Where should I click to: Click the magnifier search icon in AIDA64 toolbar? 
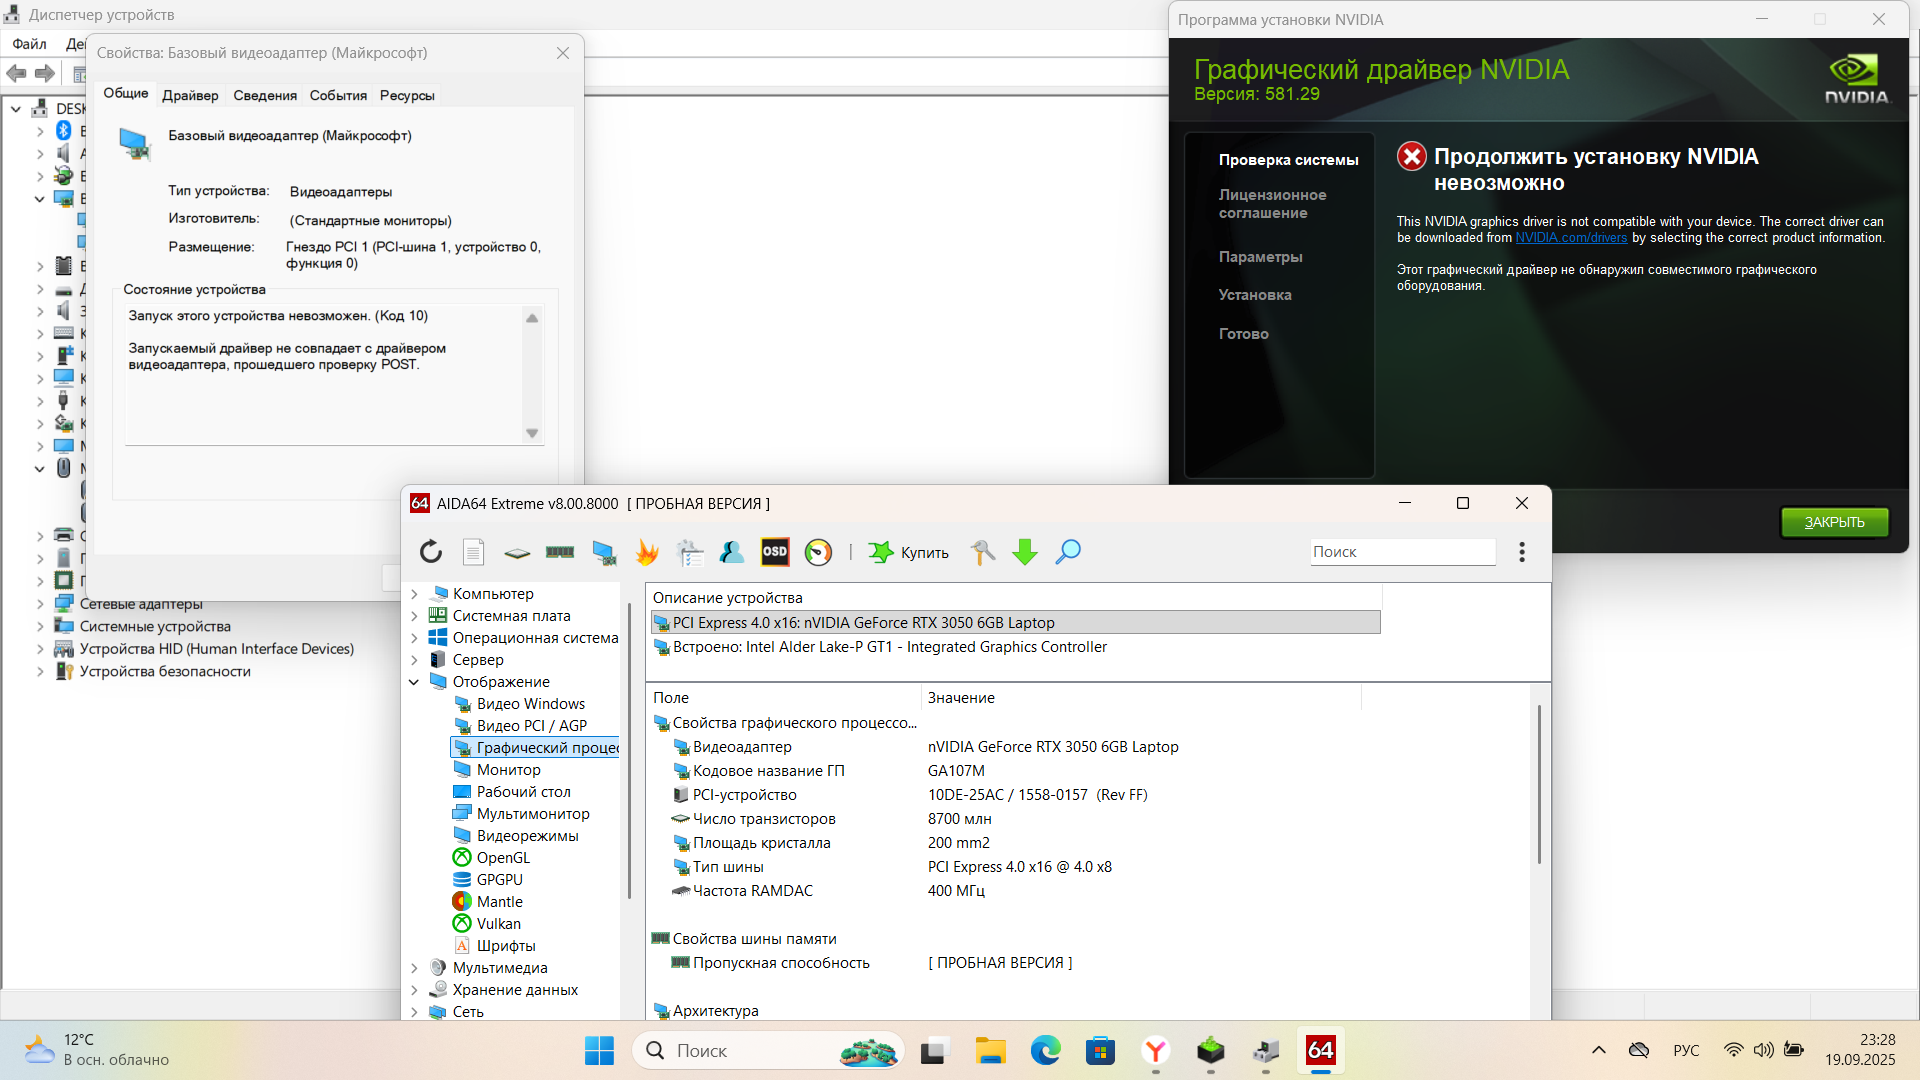coord(1068,552)
